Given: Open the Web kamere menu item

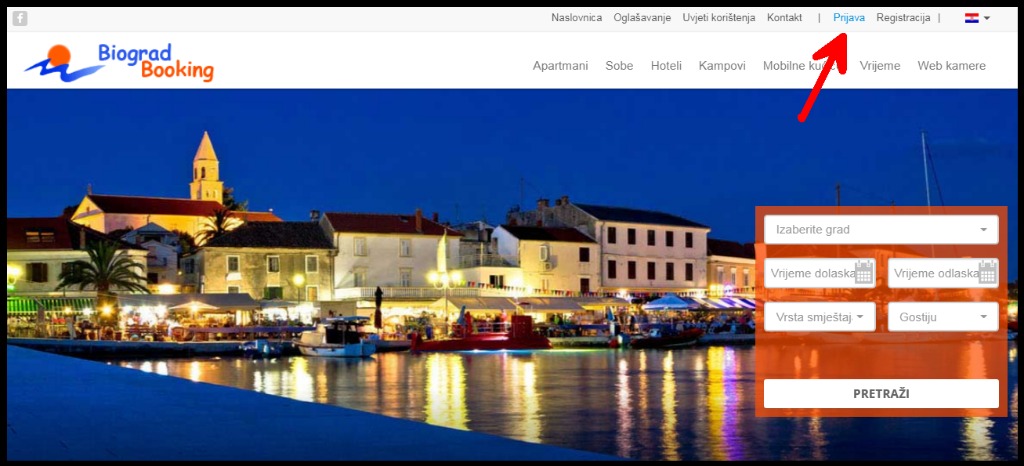Looking at the screenshot, I should pos(951,66).
